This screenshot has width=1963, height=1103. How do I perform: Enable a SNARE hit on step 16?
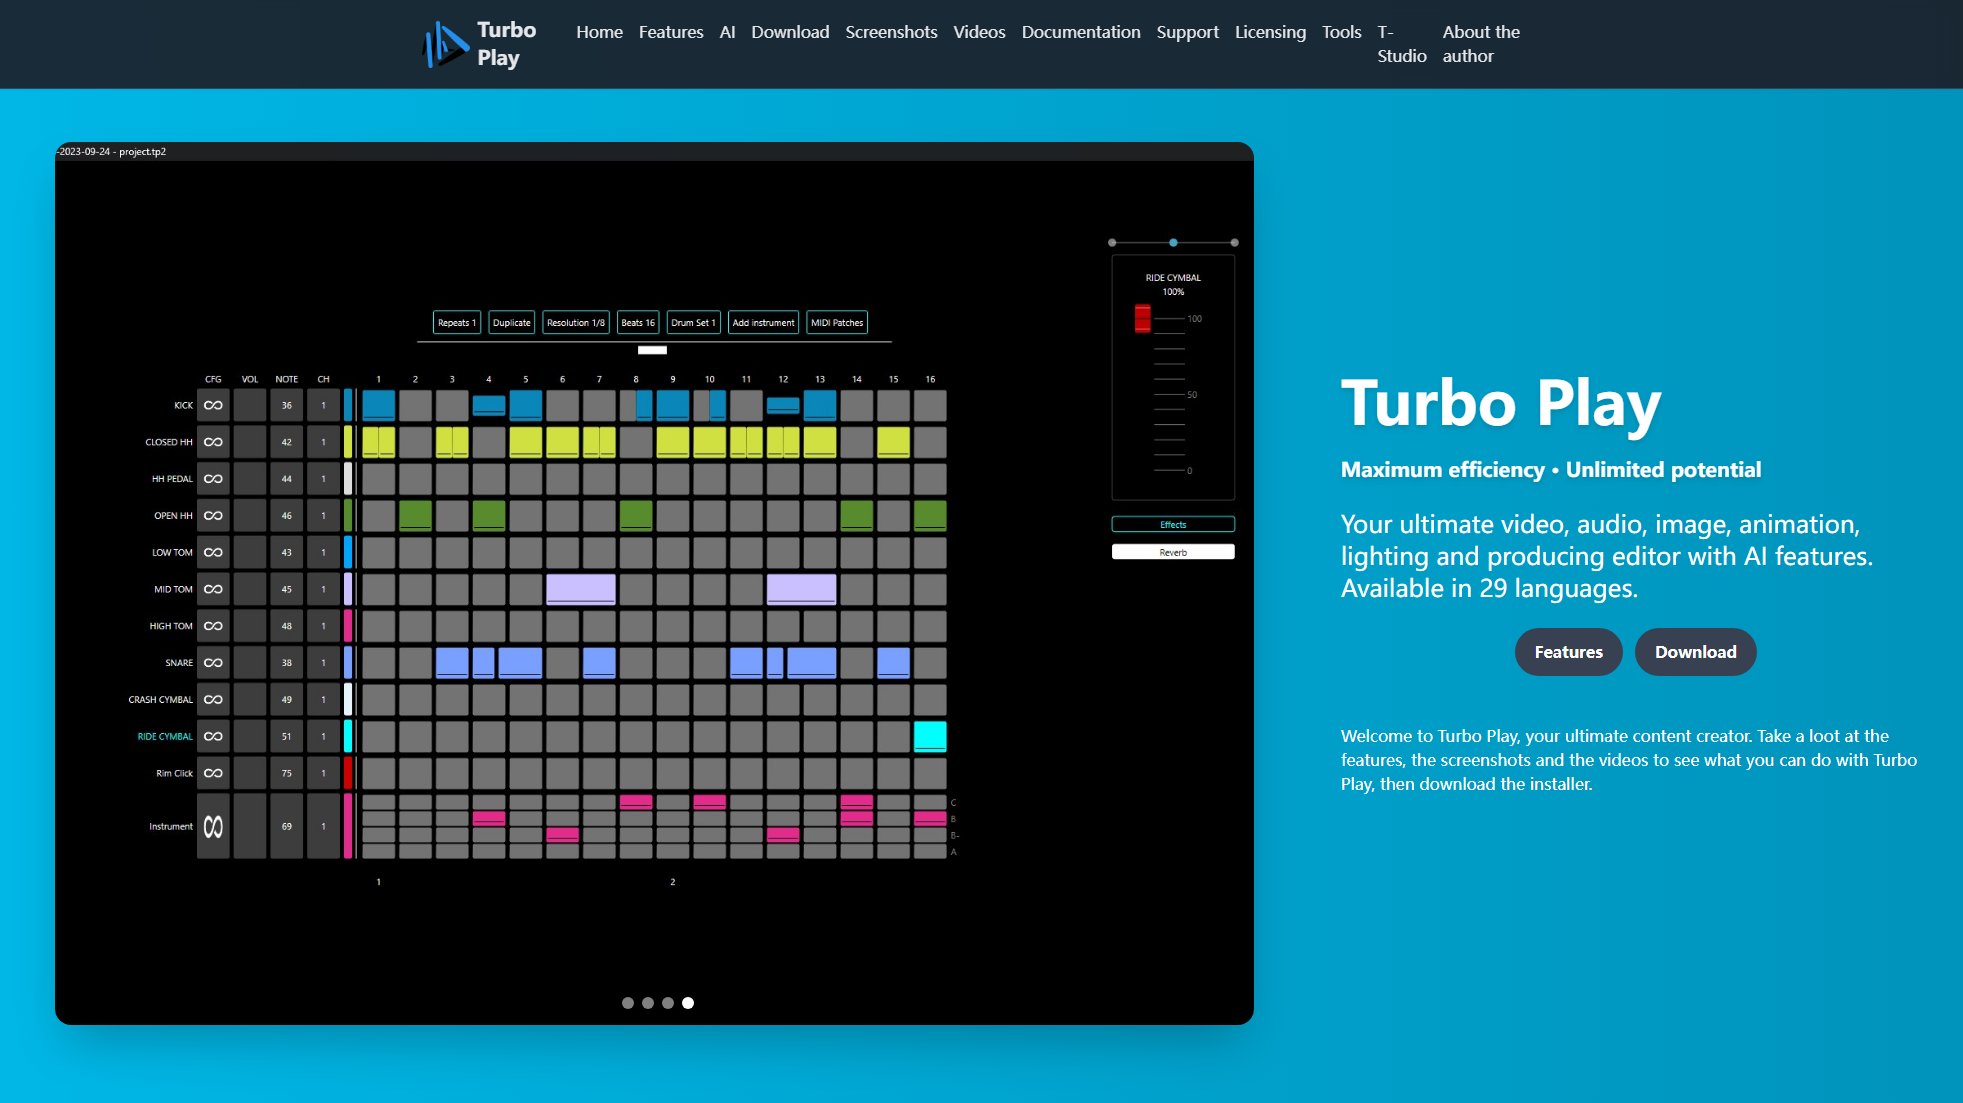click(x=929, y=662)
